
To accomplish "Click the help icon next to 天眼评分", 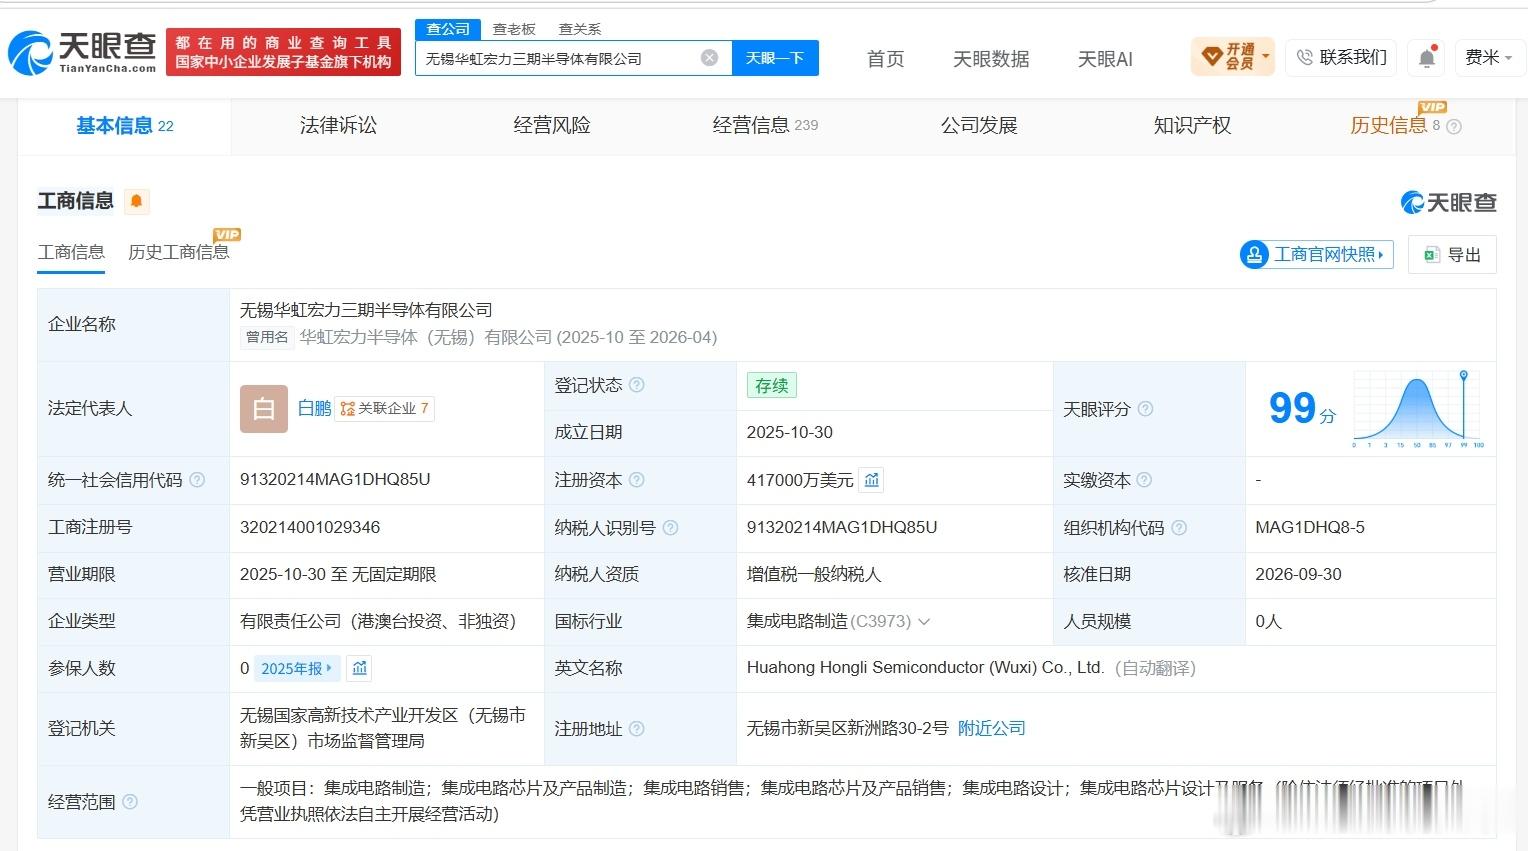I will (1146, 409).
